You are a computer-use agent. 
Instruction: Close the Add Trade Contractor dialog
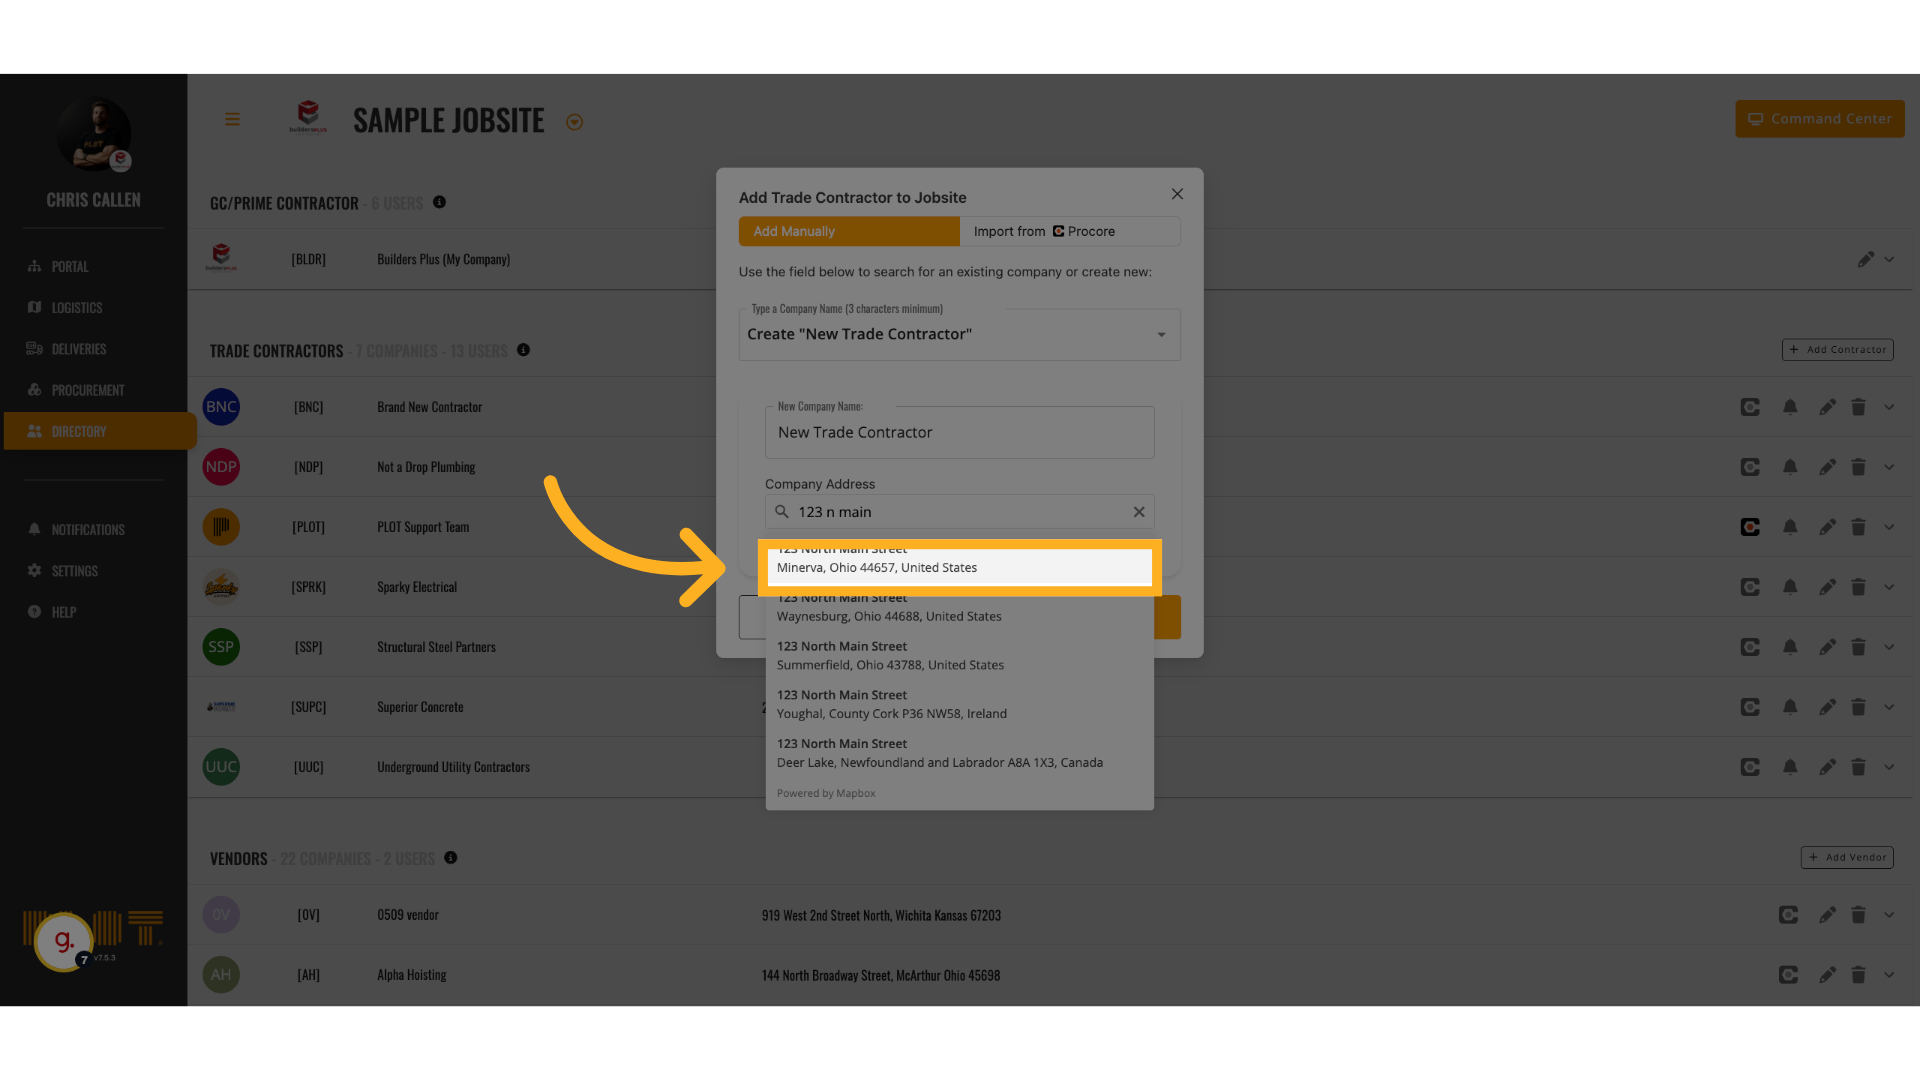pyautogui.click(x=1177, y=194)
